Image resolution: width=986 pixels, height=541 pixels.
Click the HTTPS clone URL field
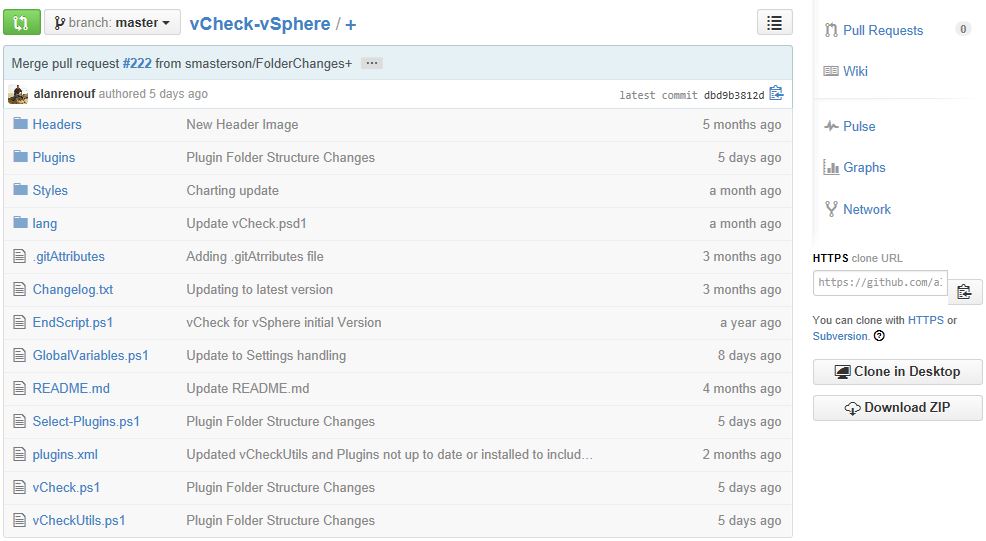[880, 282]
